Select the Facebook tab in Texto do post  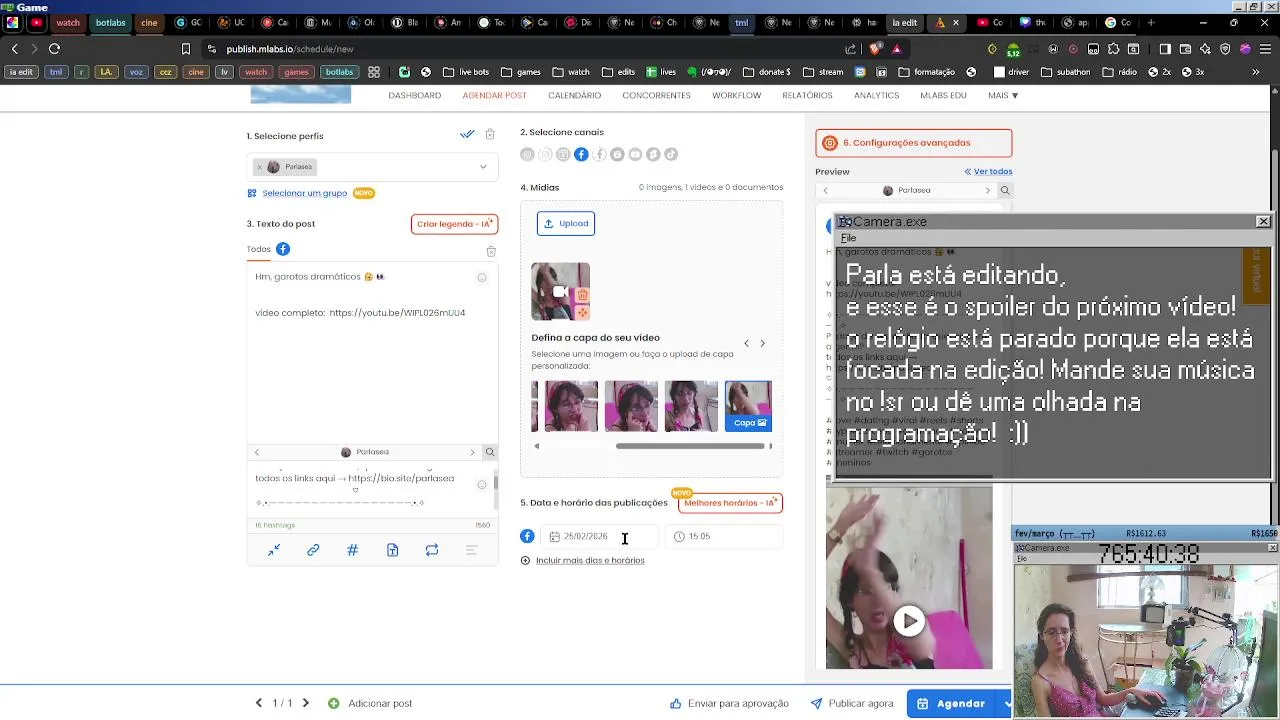(283, 249)
